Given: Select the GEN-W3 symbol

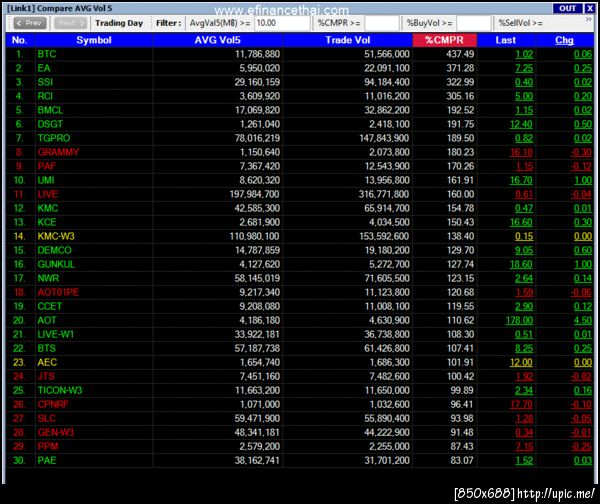Looking at the screenshot, I should (55, 432).
